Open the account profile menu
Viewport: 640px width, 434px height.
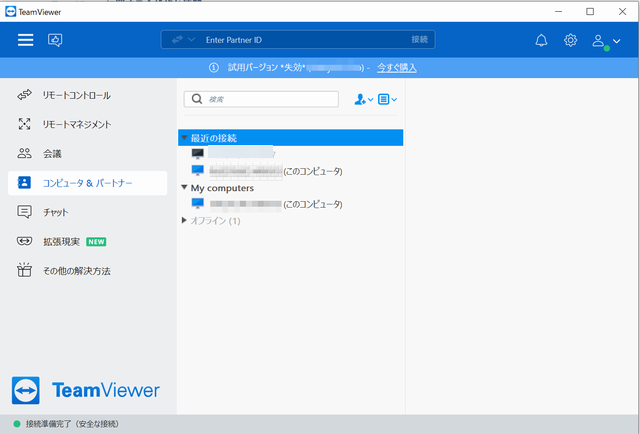click(606, 41)
